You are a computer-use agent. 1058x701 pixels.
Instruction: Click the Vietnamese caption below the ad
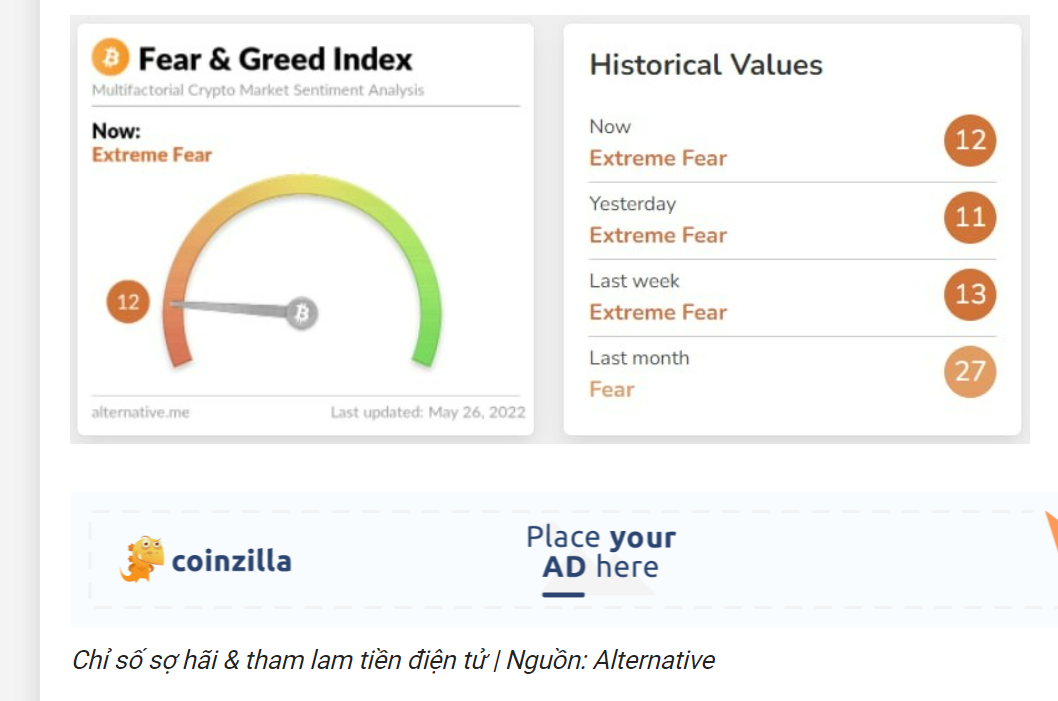(393, 661)
